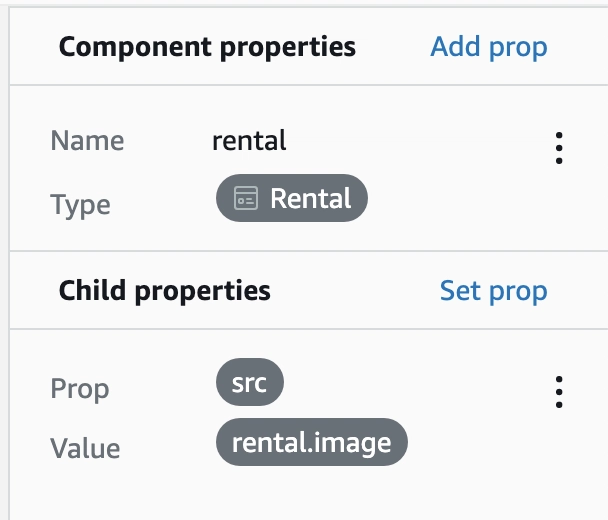Click the Type field label
The width and height of the screenshot is (608, 520).
coord(80,204)
